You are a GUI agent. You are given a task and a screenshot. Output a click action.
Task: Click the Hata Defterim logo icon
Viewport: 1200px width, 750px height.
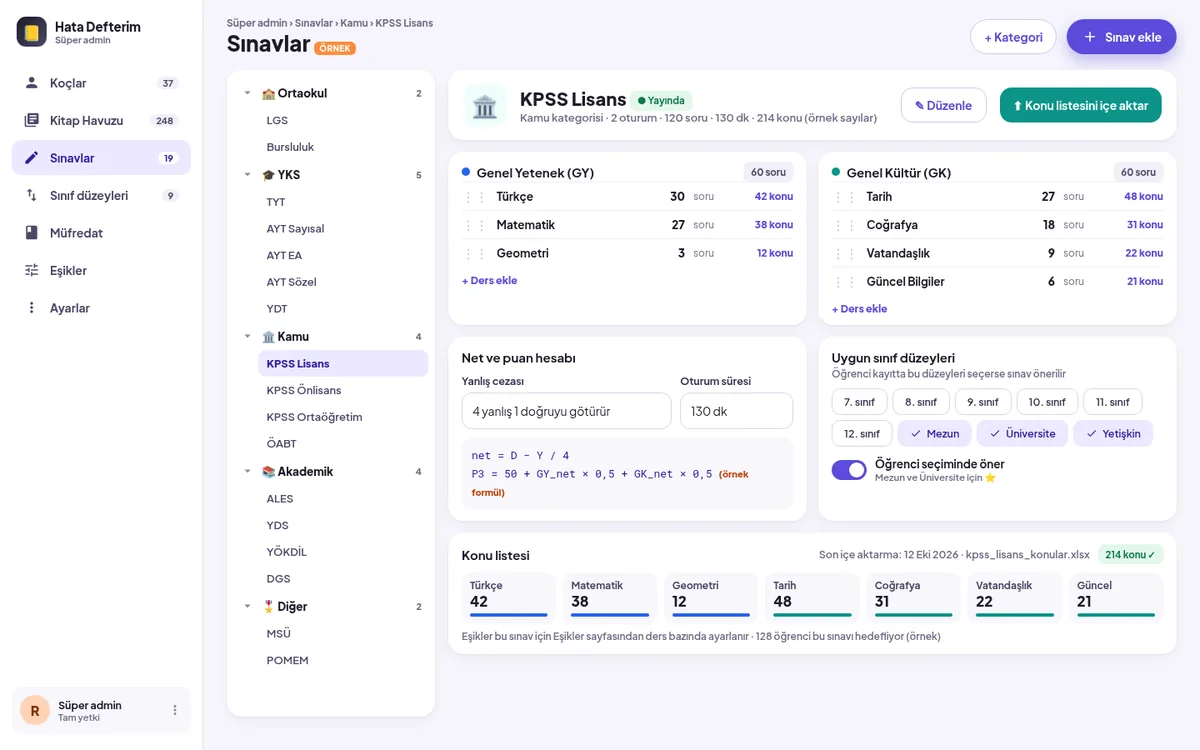click(32, 32)
